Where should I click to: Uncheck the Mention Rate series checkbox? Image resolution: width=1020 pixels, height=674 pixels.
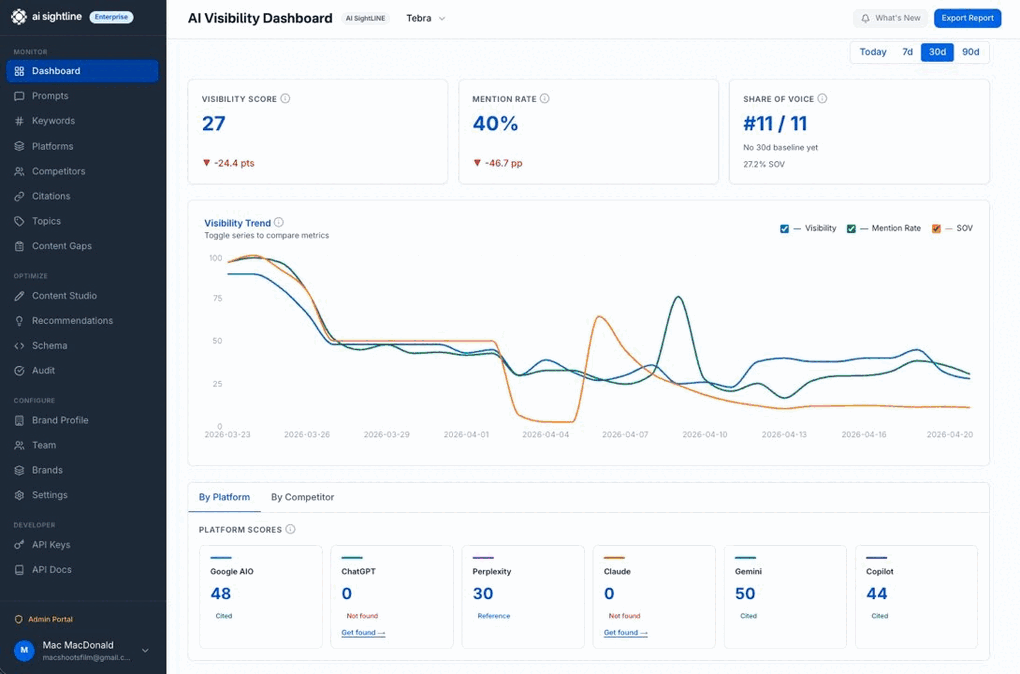pyautogui.click(x=851, y=229)
